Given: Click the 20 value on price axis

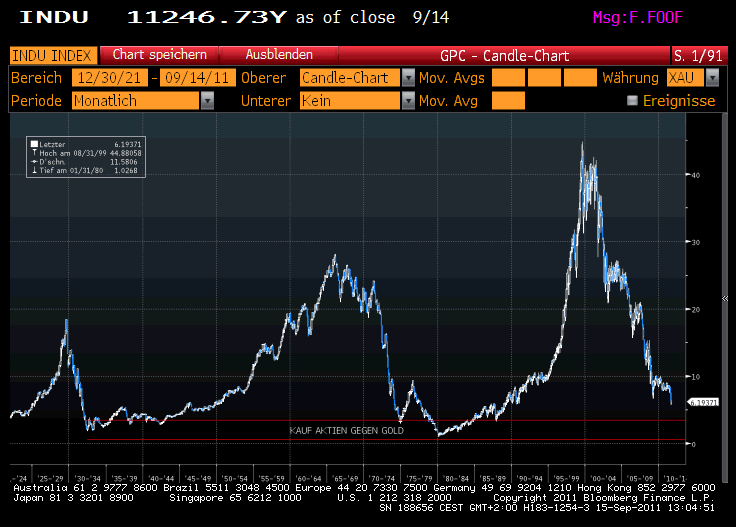Looking at the screenshot, I should pos(696,309).
